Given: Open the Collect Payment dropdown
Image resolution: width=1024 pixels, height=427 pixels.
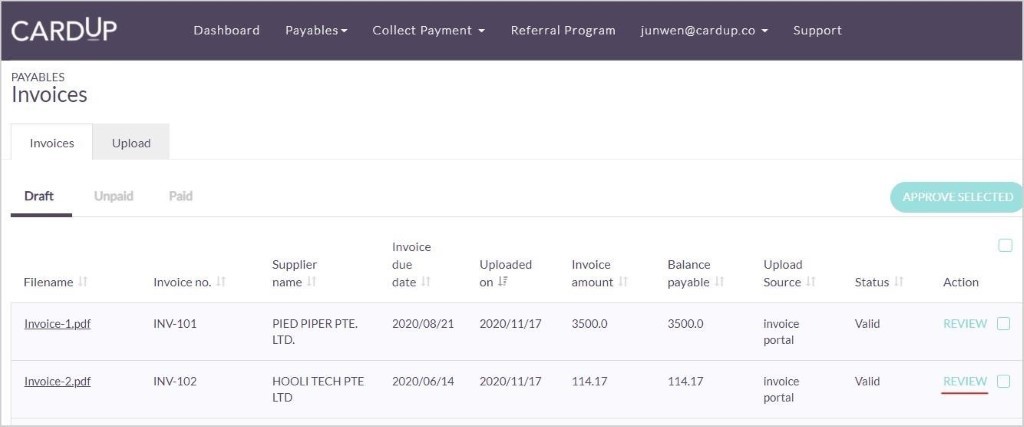Looking at the screenshot, I should point(428,30).
